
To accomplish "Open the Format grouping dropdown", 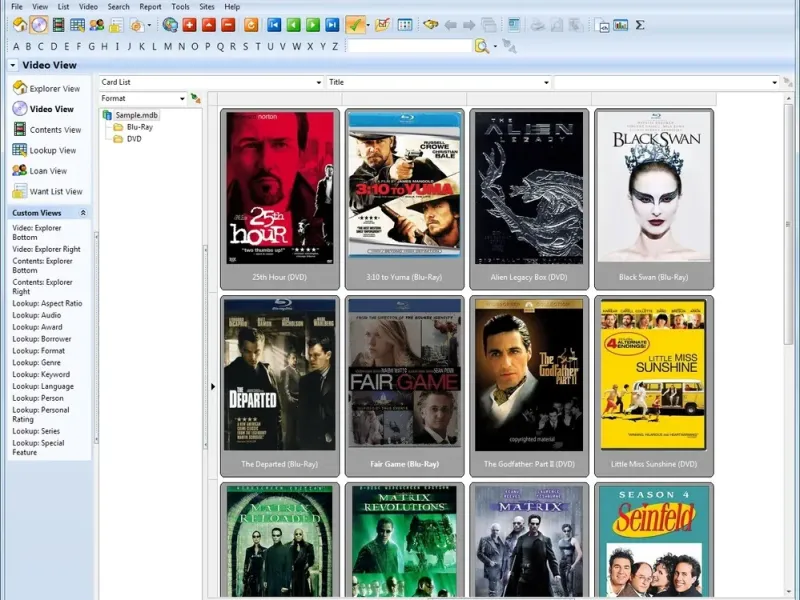I will pos(182,99).
